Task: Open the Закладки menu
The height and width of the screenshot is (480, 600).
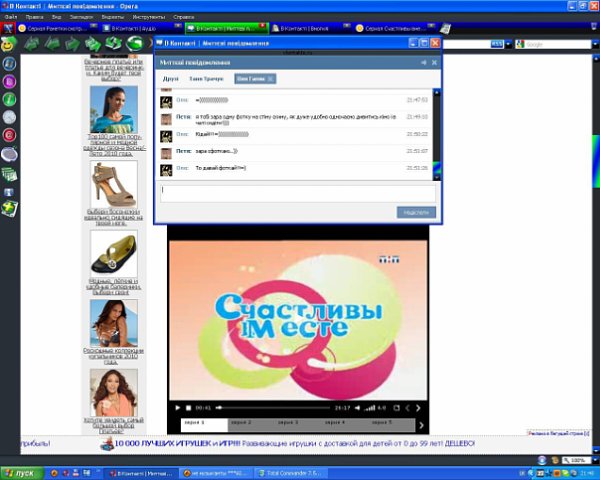Action: point(82,17)
